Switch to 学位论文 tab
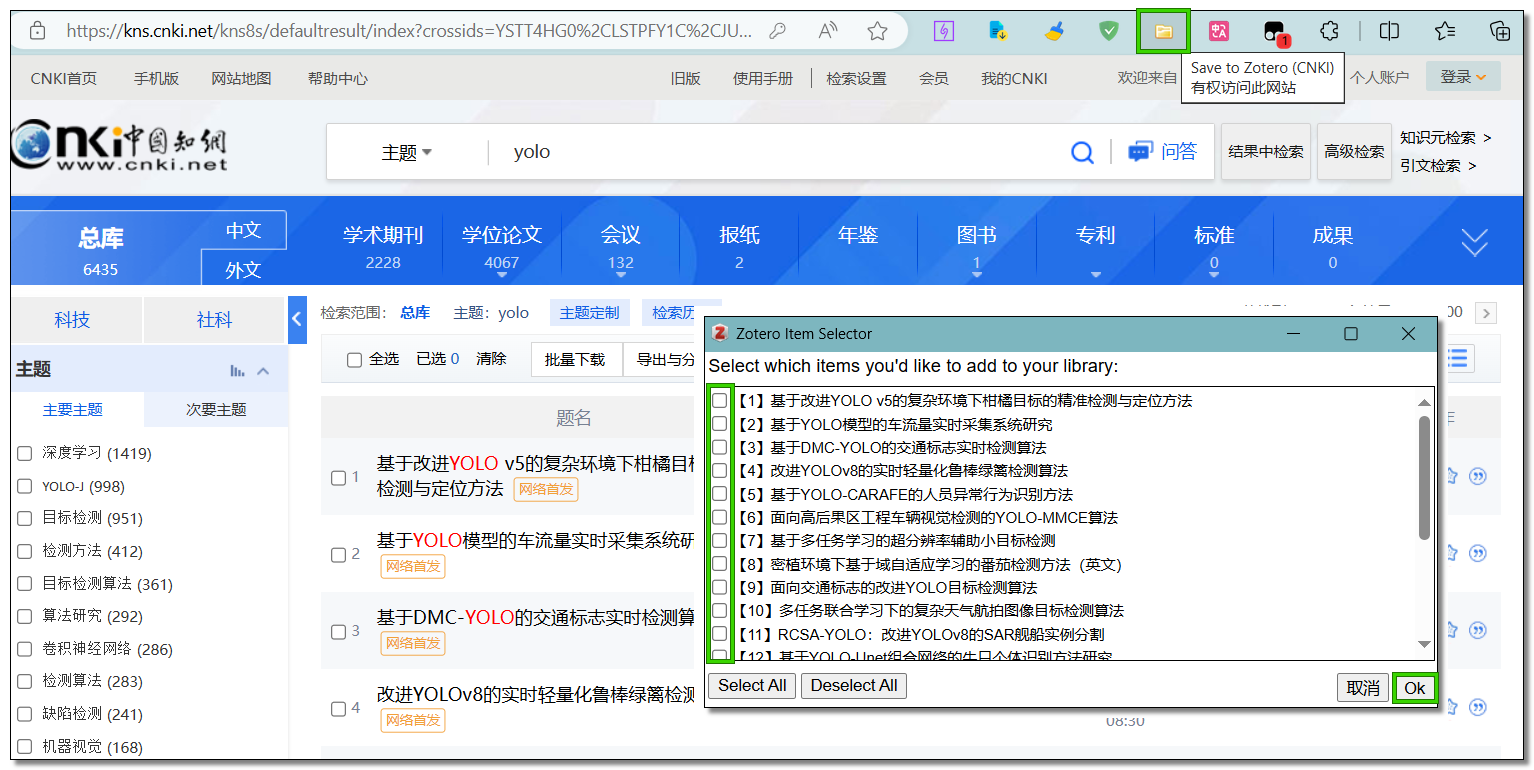The image size is (1534, 770). click(x=502, y=246)
